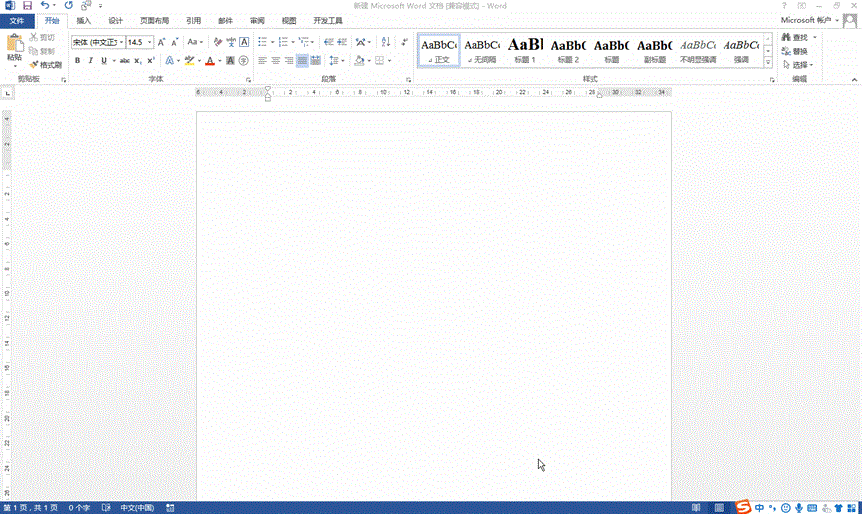Click the Save icon in the quick access toolbar
The image size is (862, 514).
(27, 6)
